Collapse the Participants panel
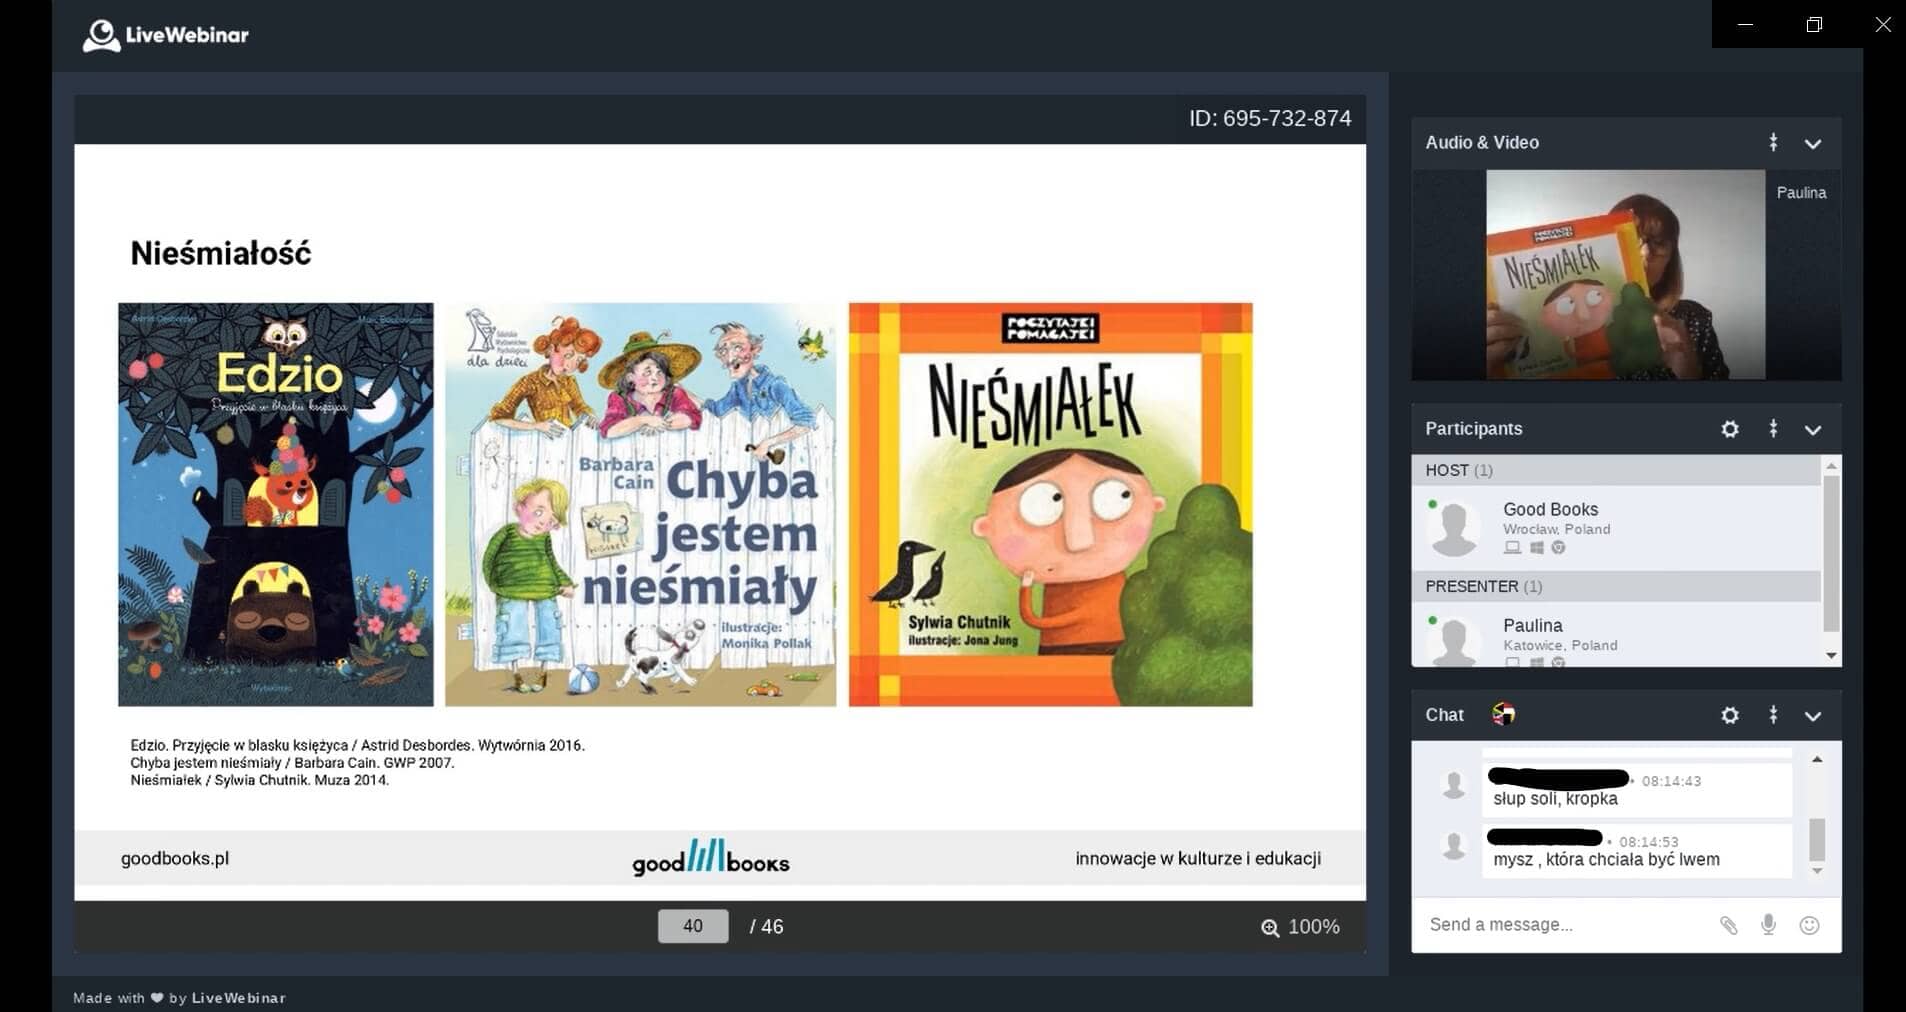The image size is (1906, 1012). 1813,430
